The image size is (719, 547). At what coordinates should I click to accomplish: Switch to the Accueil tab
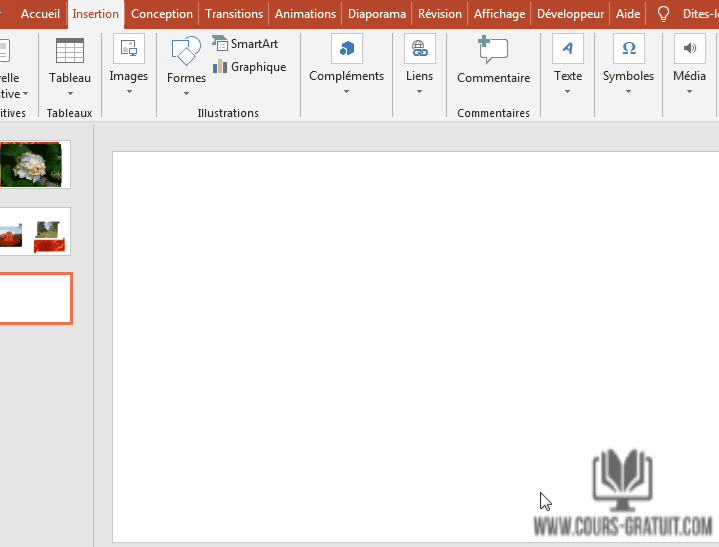40,14
